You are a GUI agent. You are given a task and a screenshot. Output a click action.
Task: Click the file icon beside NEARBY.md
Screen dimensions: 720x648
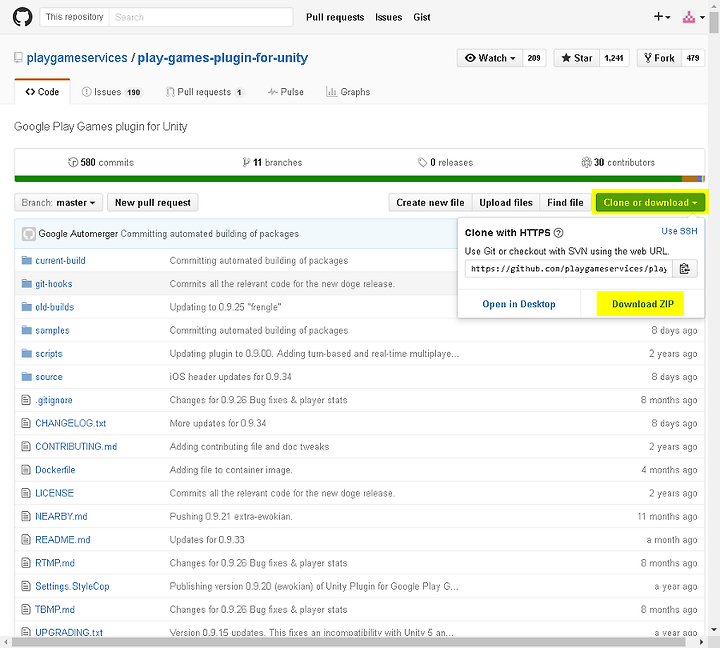click(x=26, y=516)
